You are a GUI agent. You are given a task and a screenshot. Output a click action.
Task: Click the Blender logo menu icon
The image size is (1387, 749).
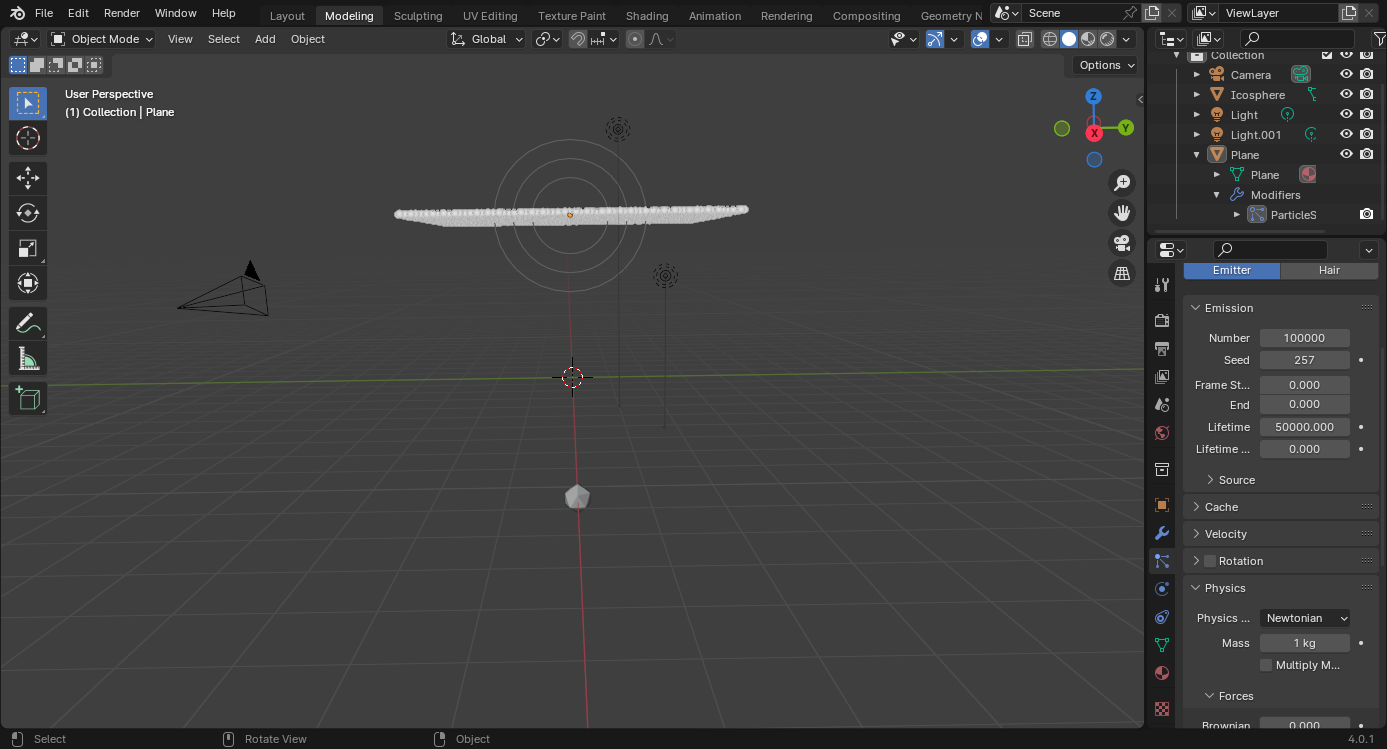coord(17,13)
